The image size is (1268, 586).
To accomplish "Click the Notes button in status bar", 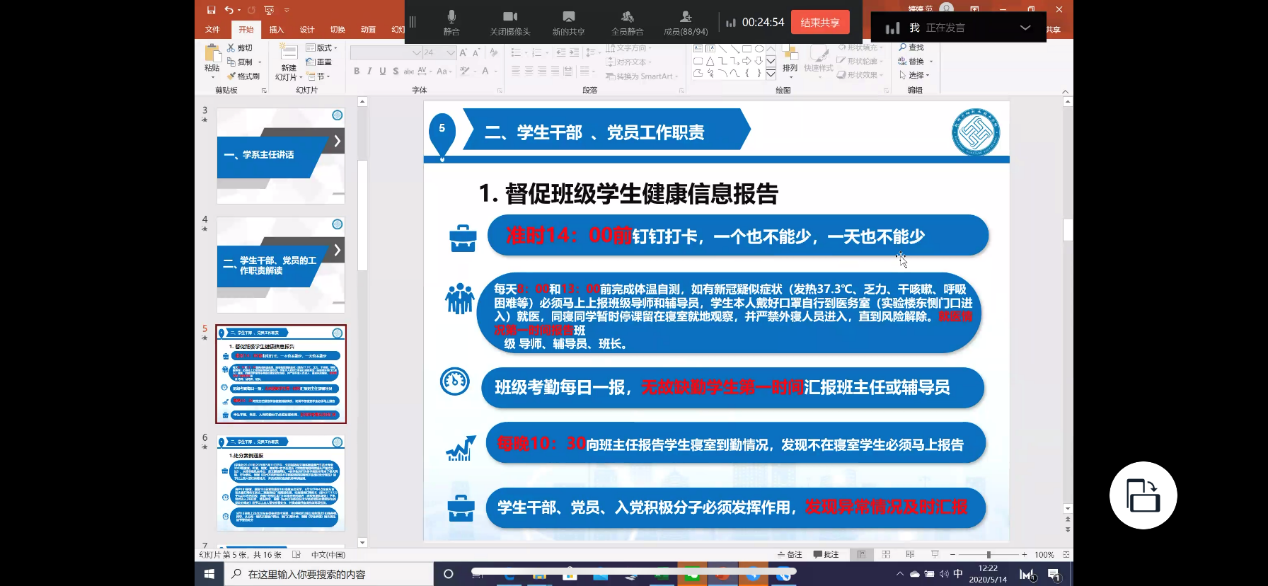I will 791,554.
